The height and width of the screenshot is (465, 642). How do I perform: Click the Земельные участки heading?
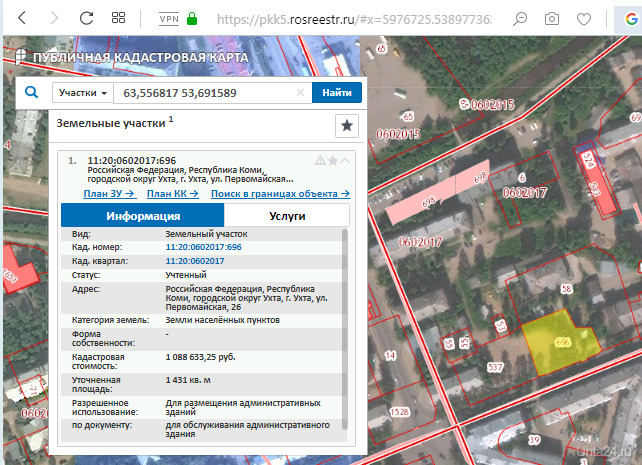(111, 123)
